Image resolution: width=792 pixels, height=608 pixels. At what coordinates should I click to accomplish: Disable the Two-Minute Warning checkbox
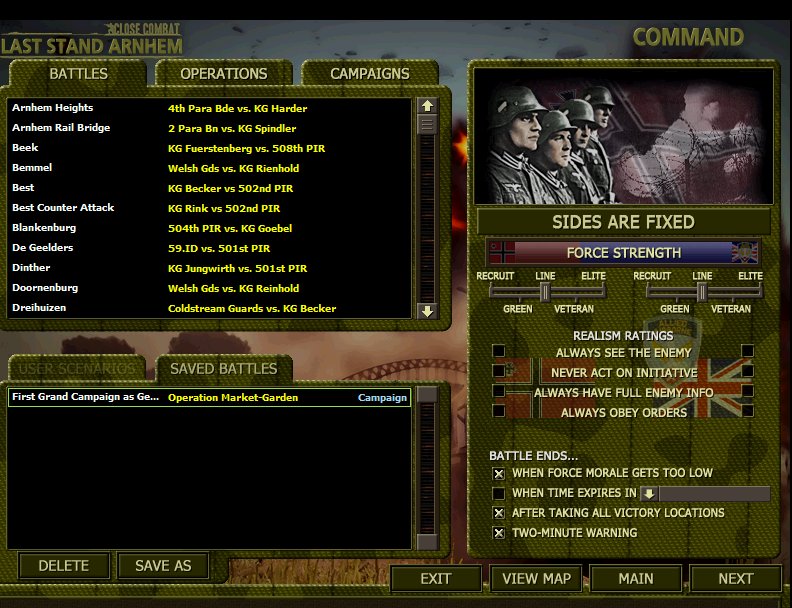click(x=499, y=533)
